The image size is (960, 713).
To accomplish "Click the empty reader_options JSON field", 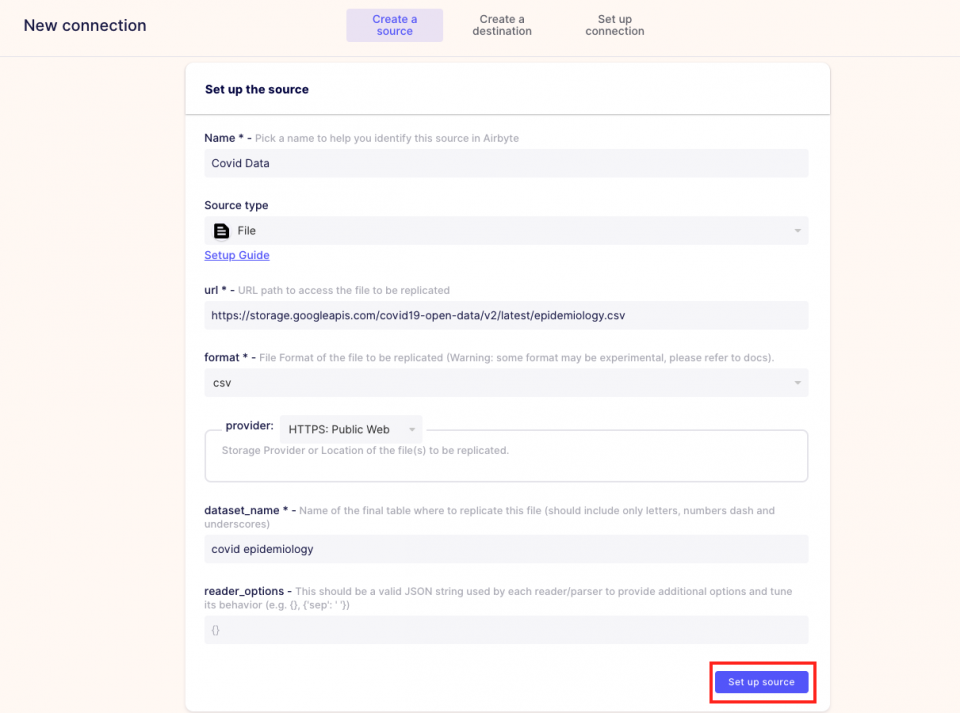I will 505,630.
